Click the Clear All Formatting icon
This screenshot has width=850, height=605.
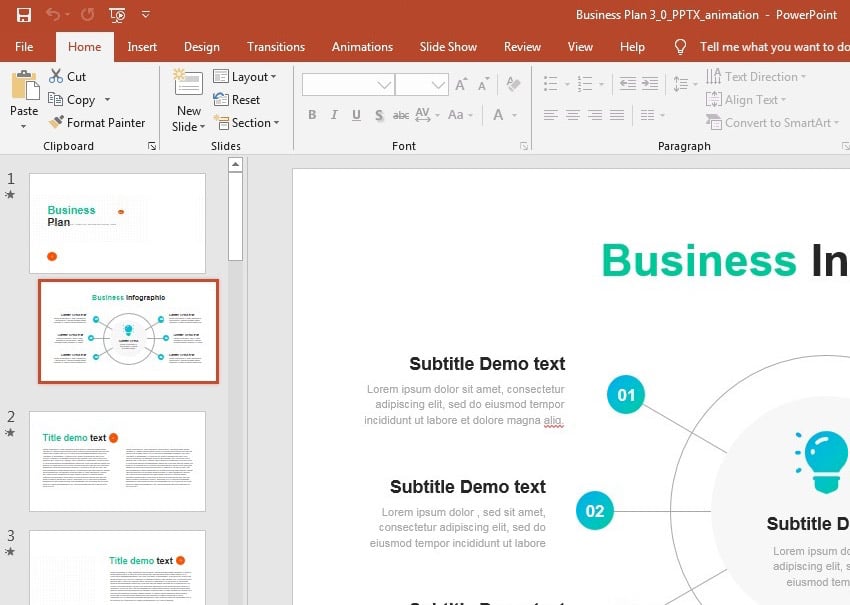point(513,85)
